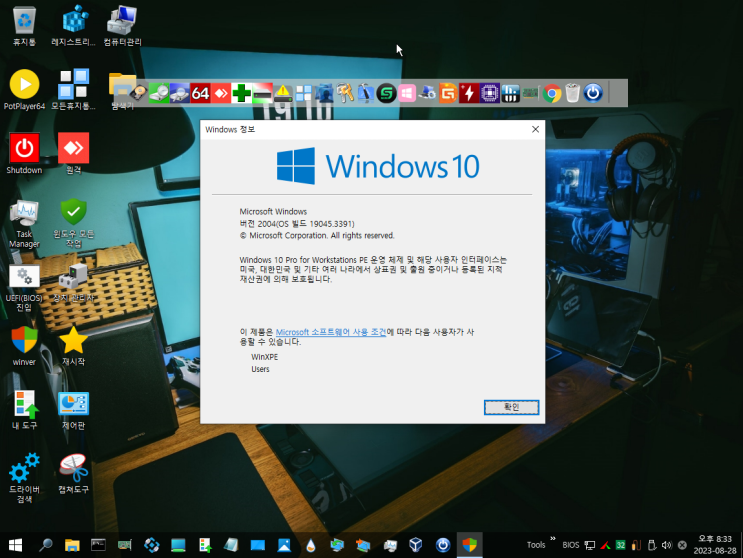Click the black green S icon in dock

(x=386, y=93)
